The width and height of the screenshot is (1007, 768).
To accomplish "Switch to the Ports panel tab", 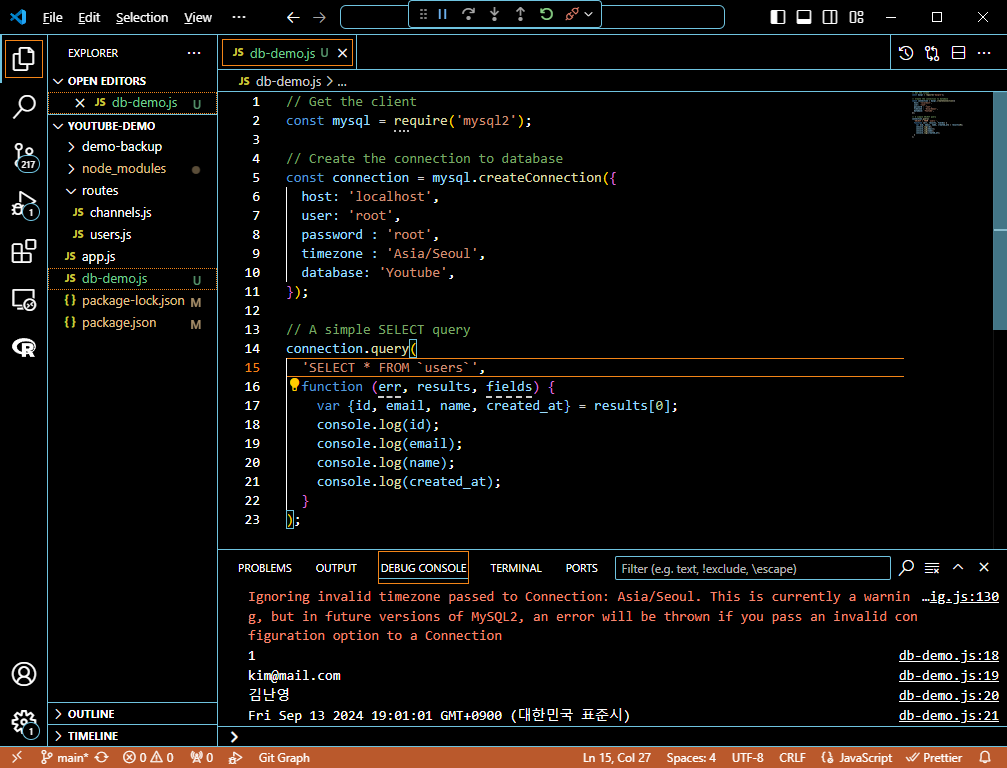I will (x=581, y=568).
